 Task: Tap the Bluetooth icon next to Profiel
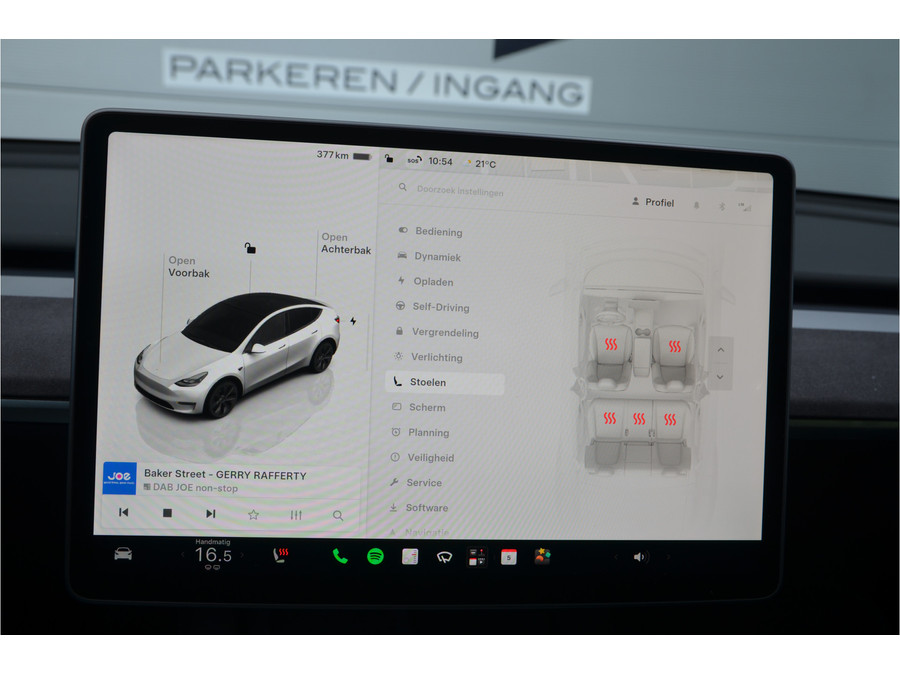(722, 206)
